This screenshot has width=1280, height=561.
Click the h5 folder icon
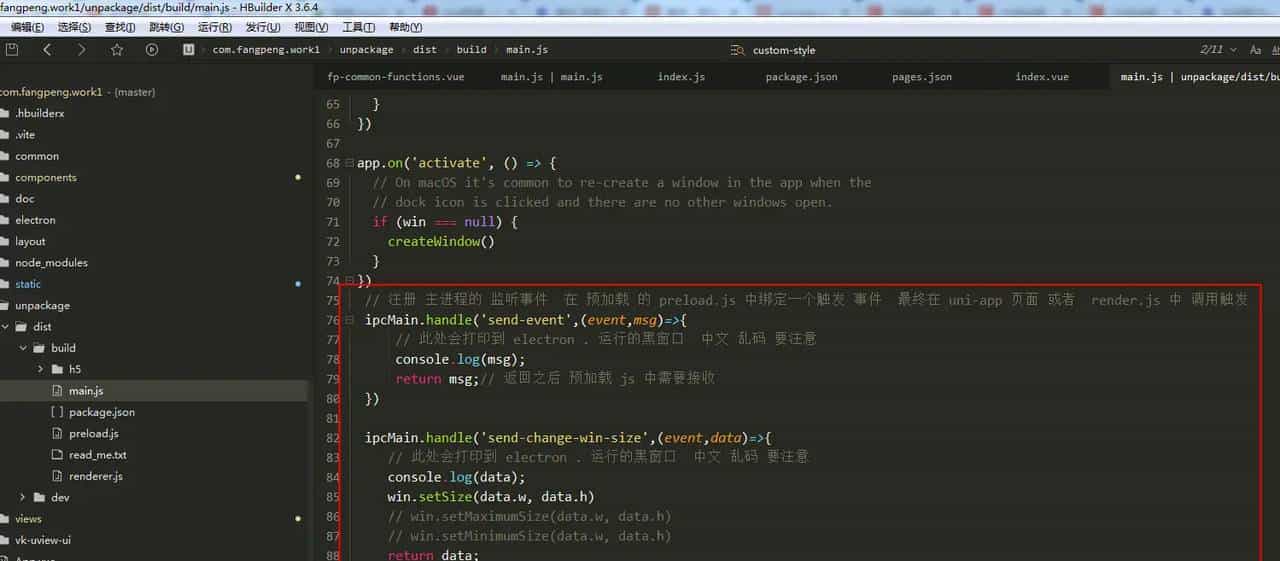tap(58, 369)
